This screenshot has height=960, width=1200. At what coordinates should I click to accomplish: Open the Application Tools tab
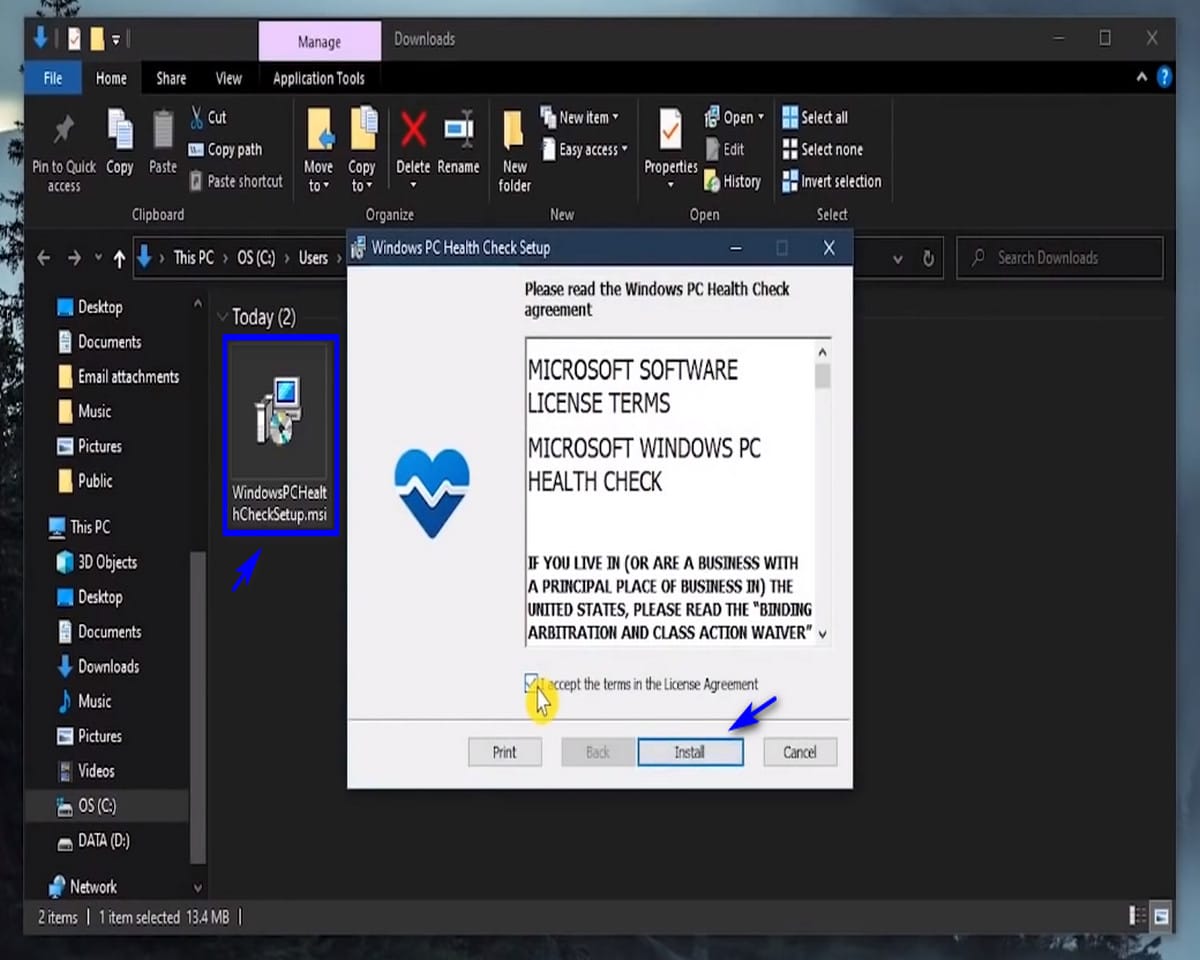coord(319,78)
